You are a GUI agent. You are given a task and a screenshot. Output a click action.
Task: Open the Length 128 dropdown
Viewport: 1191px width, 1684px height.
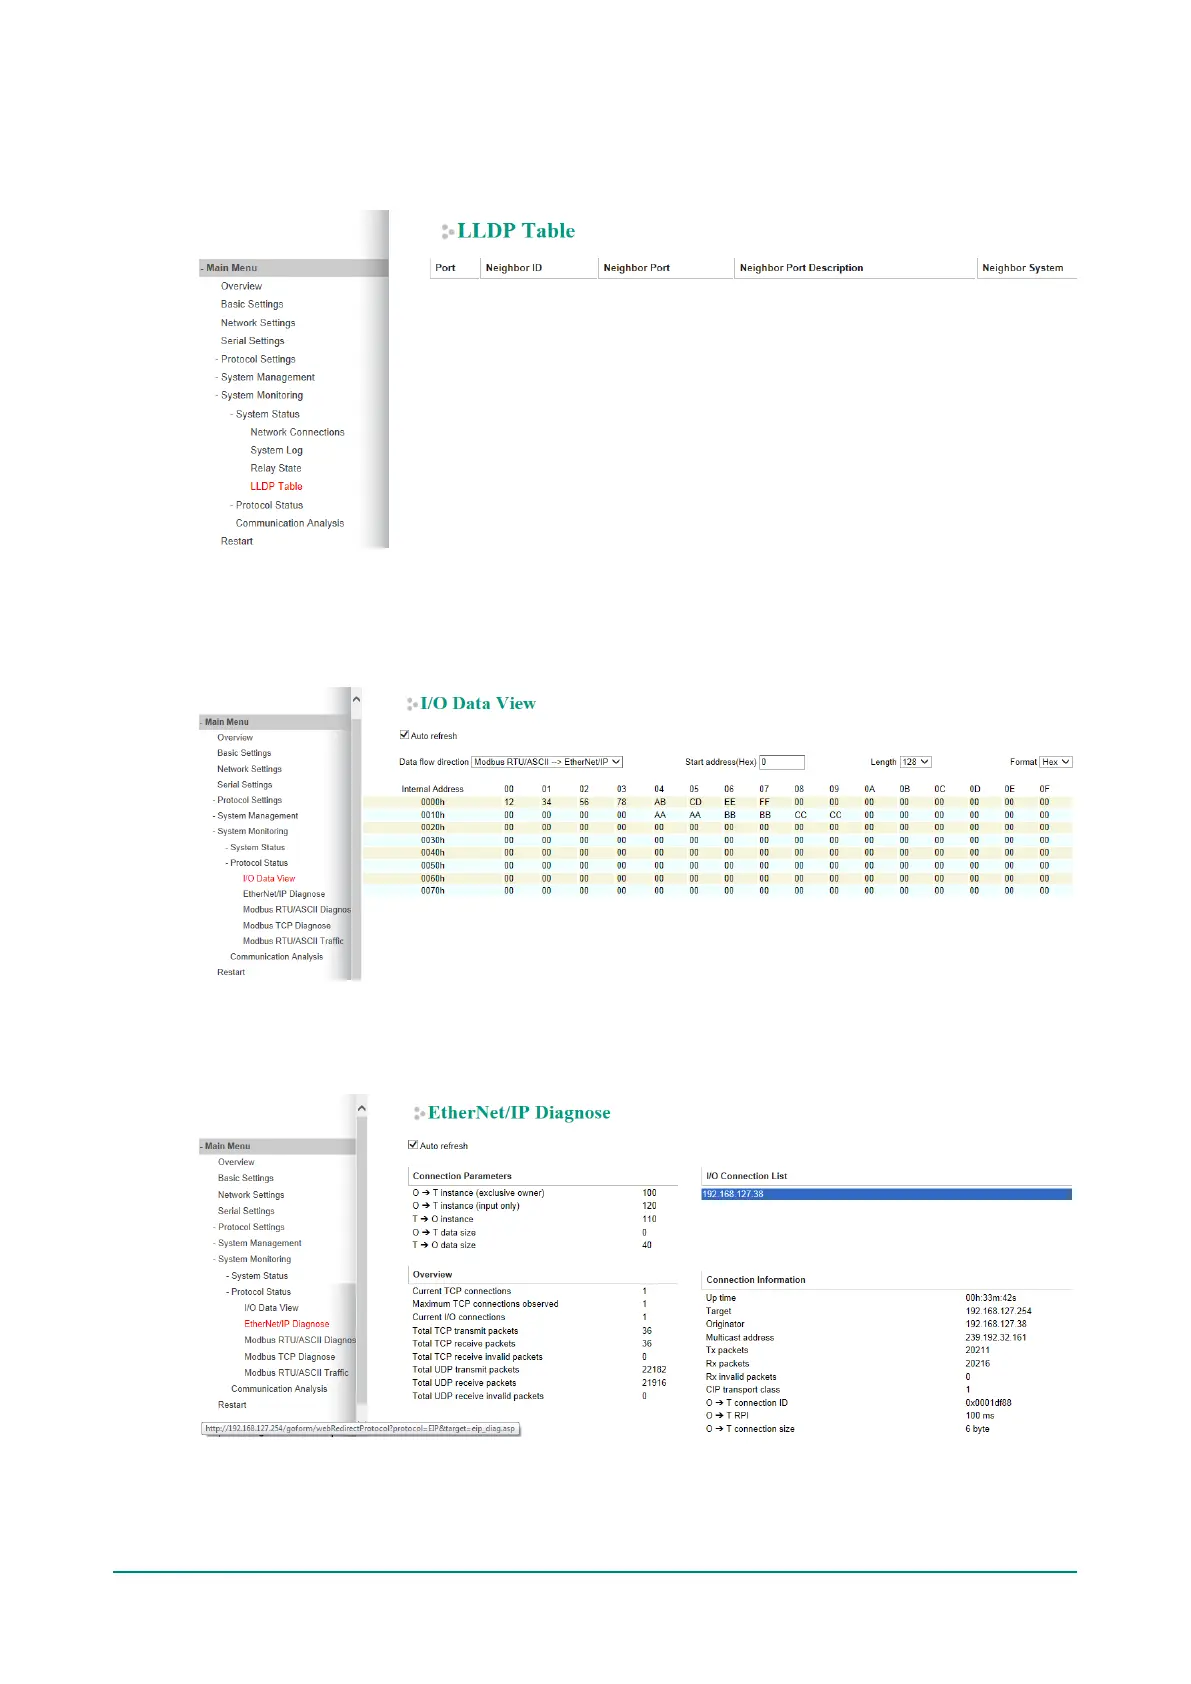click(915, 762)
